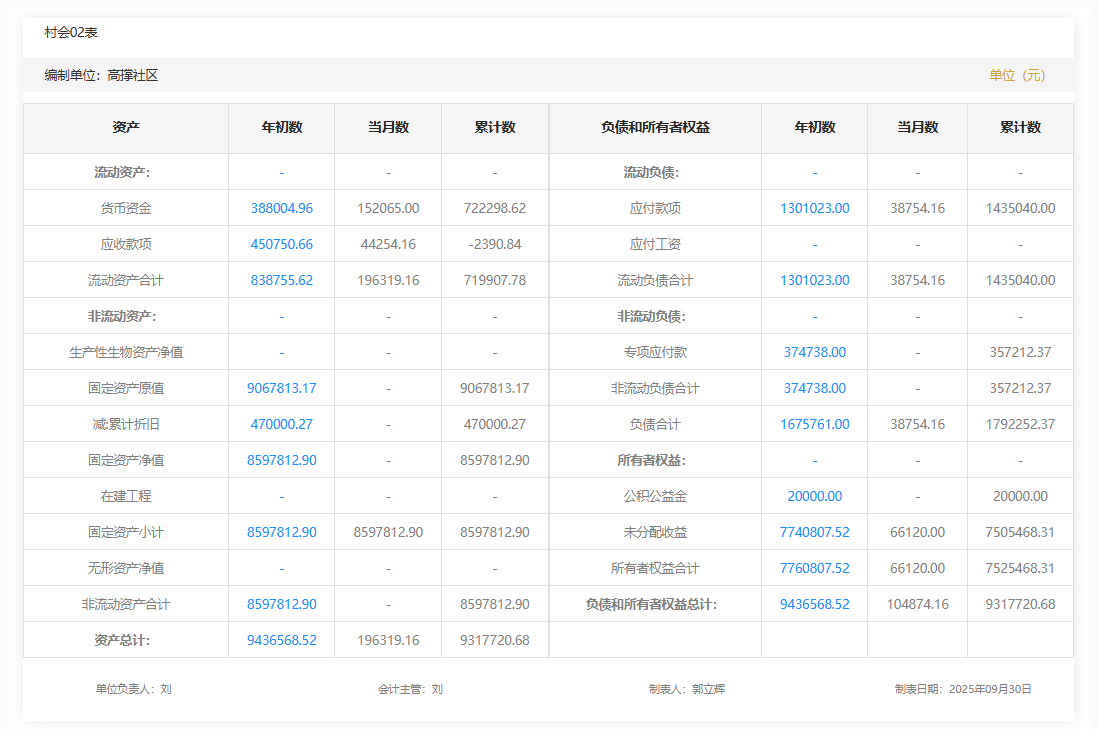Open 流动负债合计 row's blue 年初数 link
The width and height of the screenshot is (1098, 729).
click(814, 280)
